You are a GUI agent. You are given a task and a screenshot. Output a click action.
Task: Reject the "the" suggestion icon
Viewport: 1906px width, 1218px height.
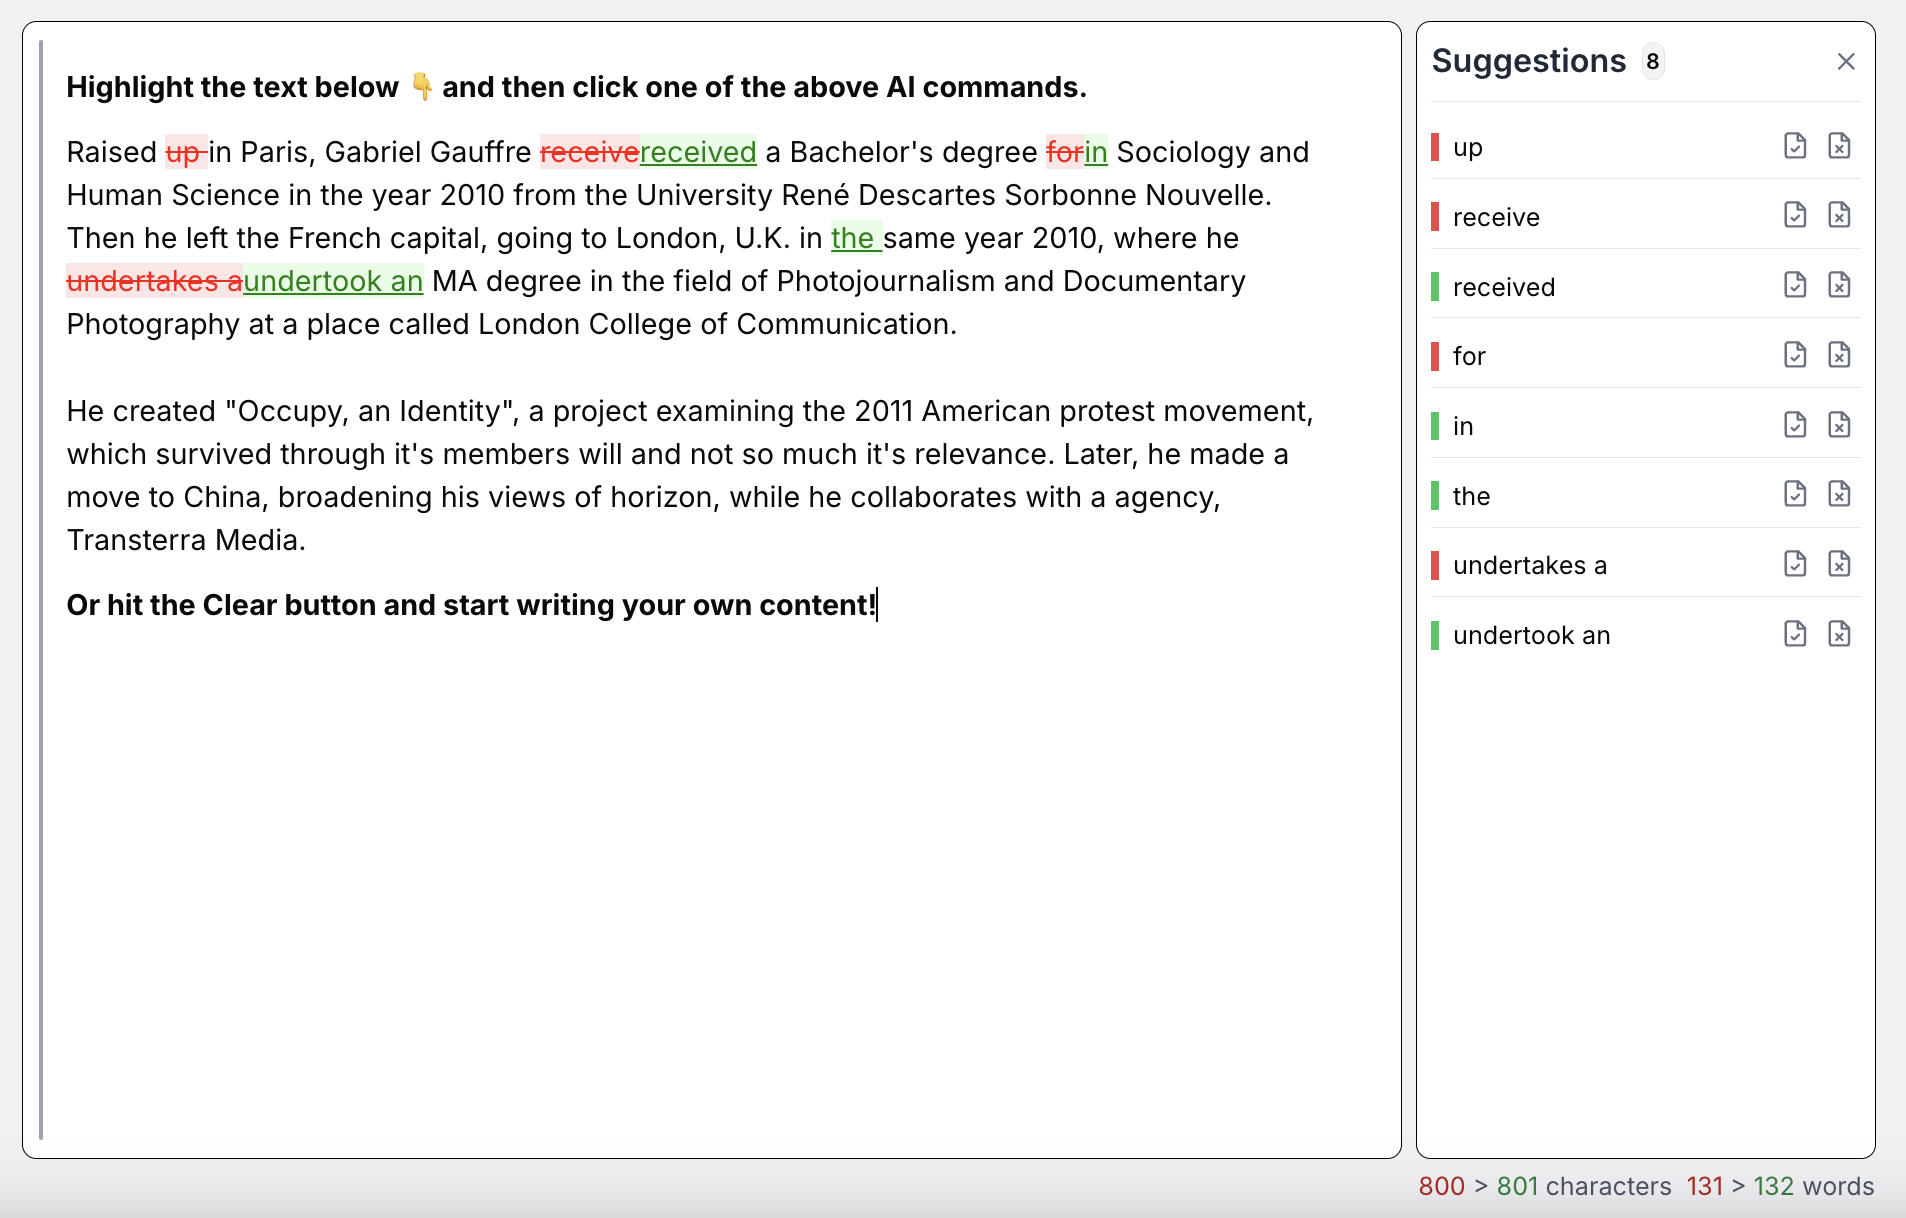pos(1840,494)
